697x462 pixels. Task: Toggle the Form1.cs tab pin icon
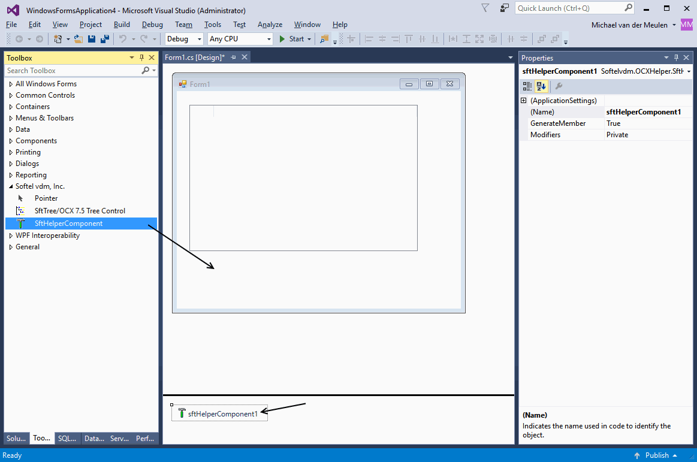233,57
